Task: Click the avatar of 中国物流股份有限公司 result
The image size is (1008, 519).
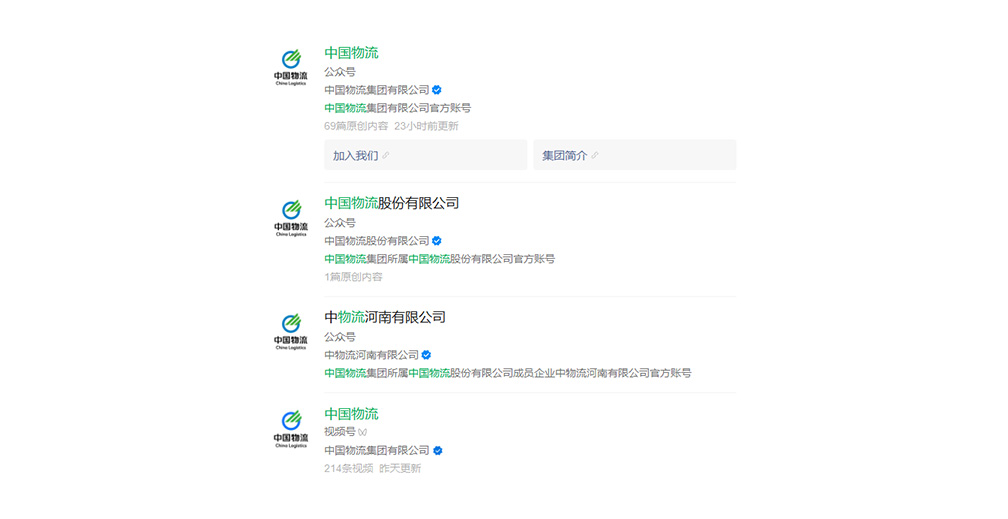Action: pyautogui.click(x=291, y=218)
